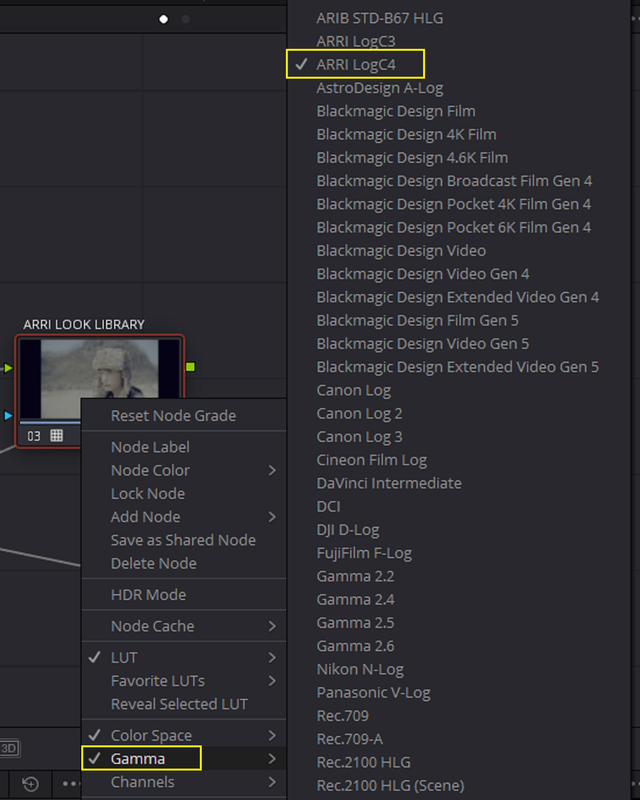Open Node Label entry
Screen dimensions: 640x800
[150, 447]
